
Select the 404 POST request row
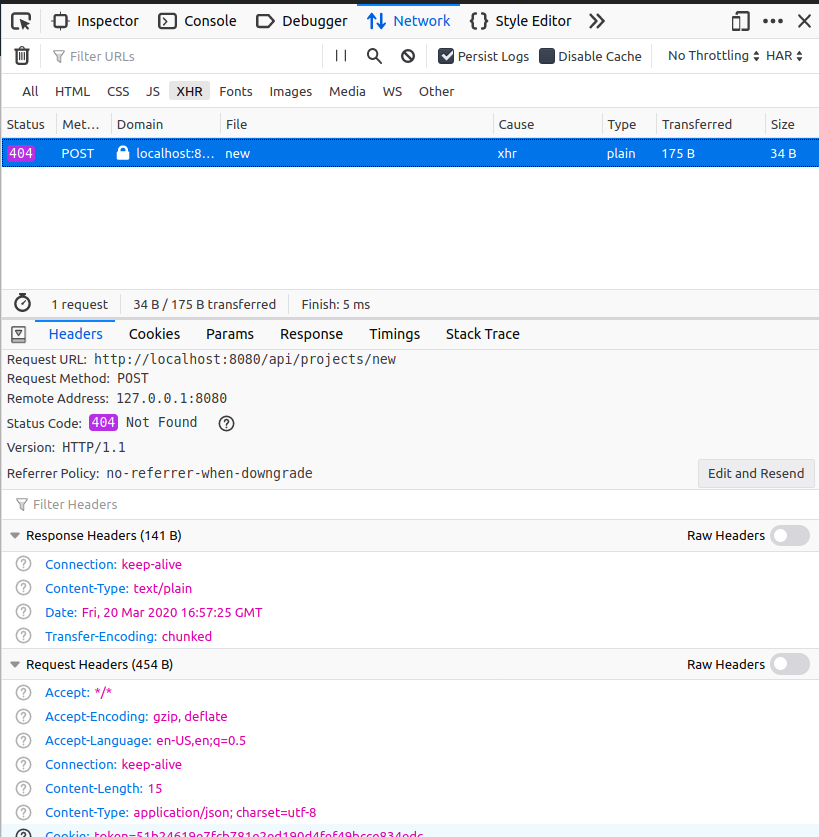(300, 153)
